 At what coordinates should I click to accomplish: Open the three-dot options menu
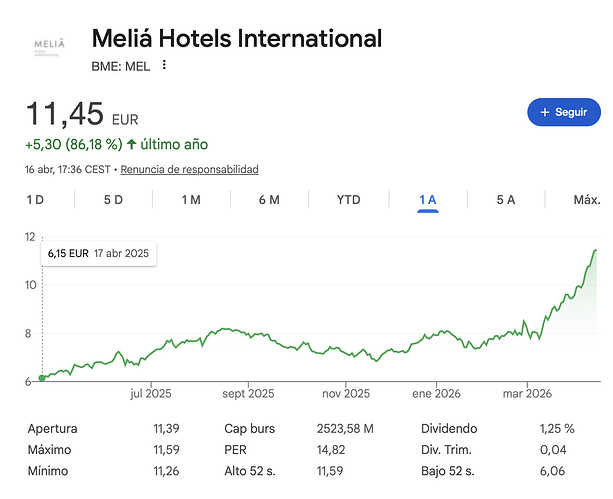point(165,65)
